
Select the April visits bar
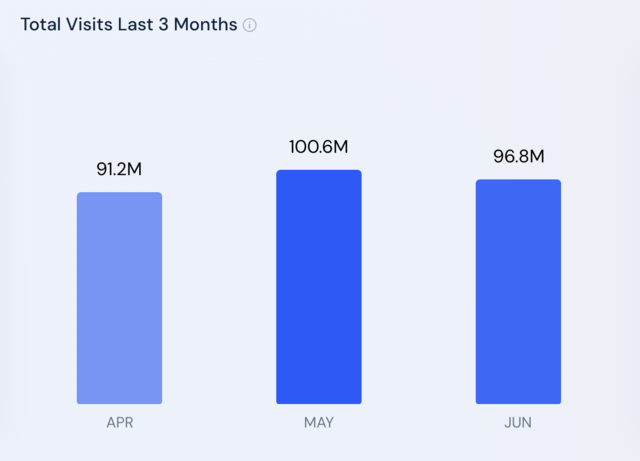[x=119, y=298]
